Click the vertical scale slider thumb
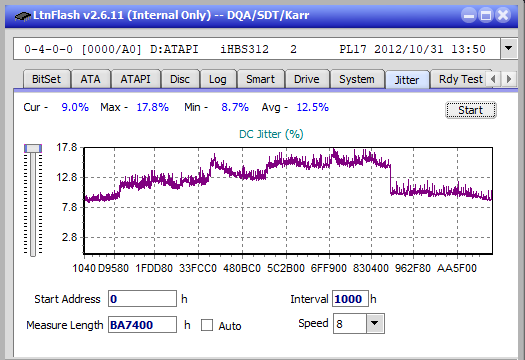 (x=33, y=148)
